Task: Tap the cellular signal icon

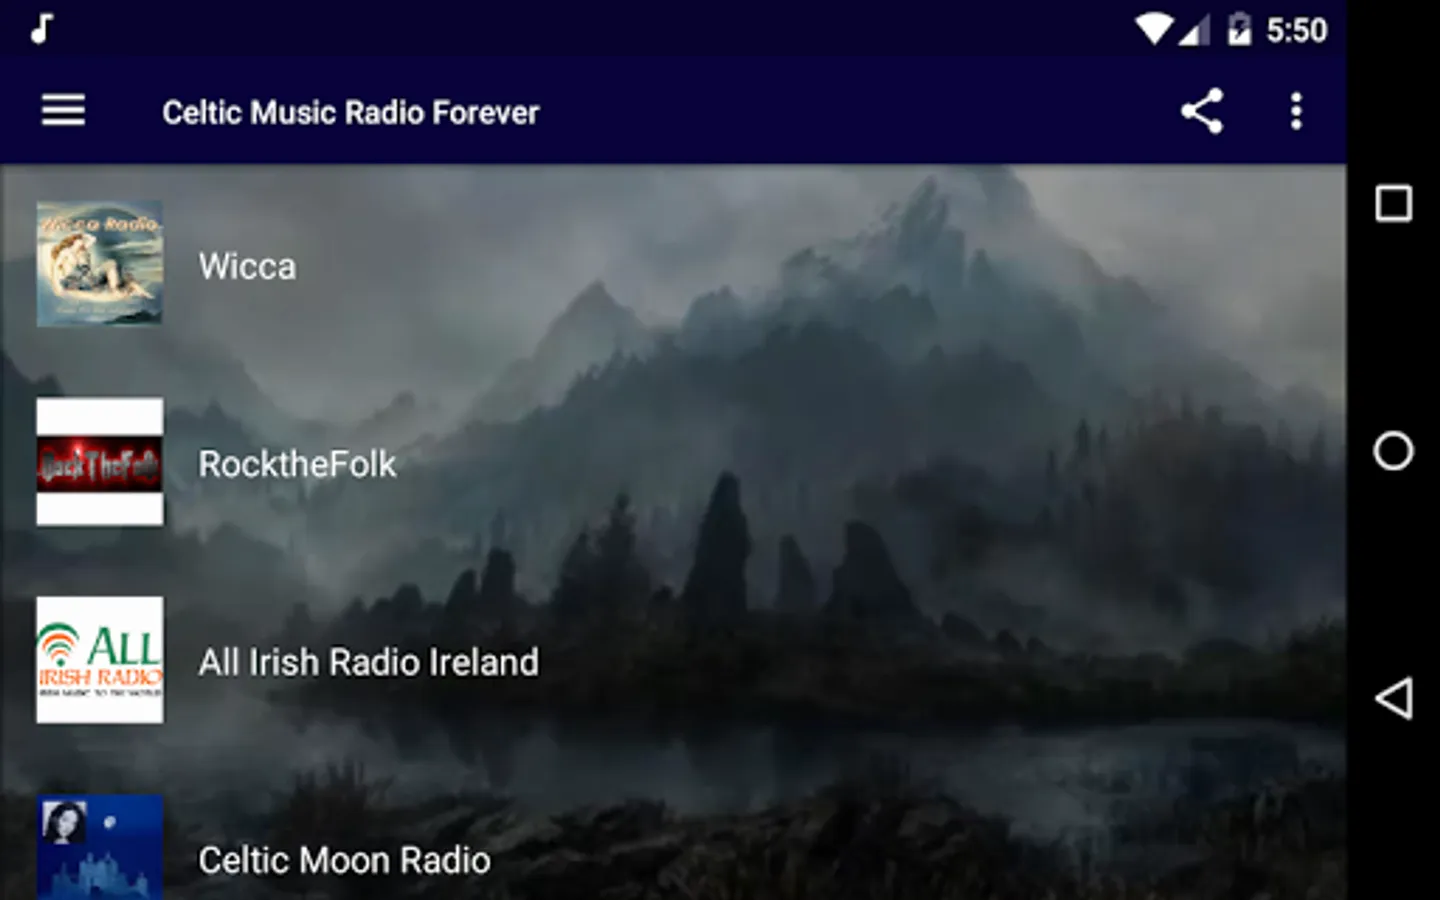Action: point(1194,30)
